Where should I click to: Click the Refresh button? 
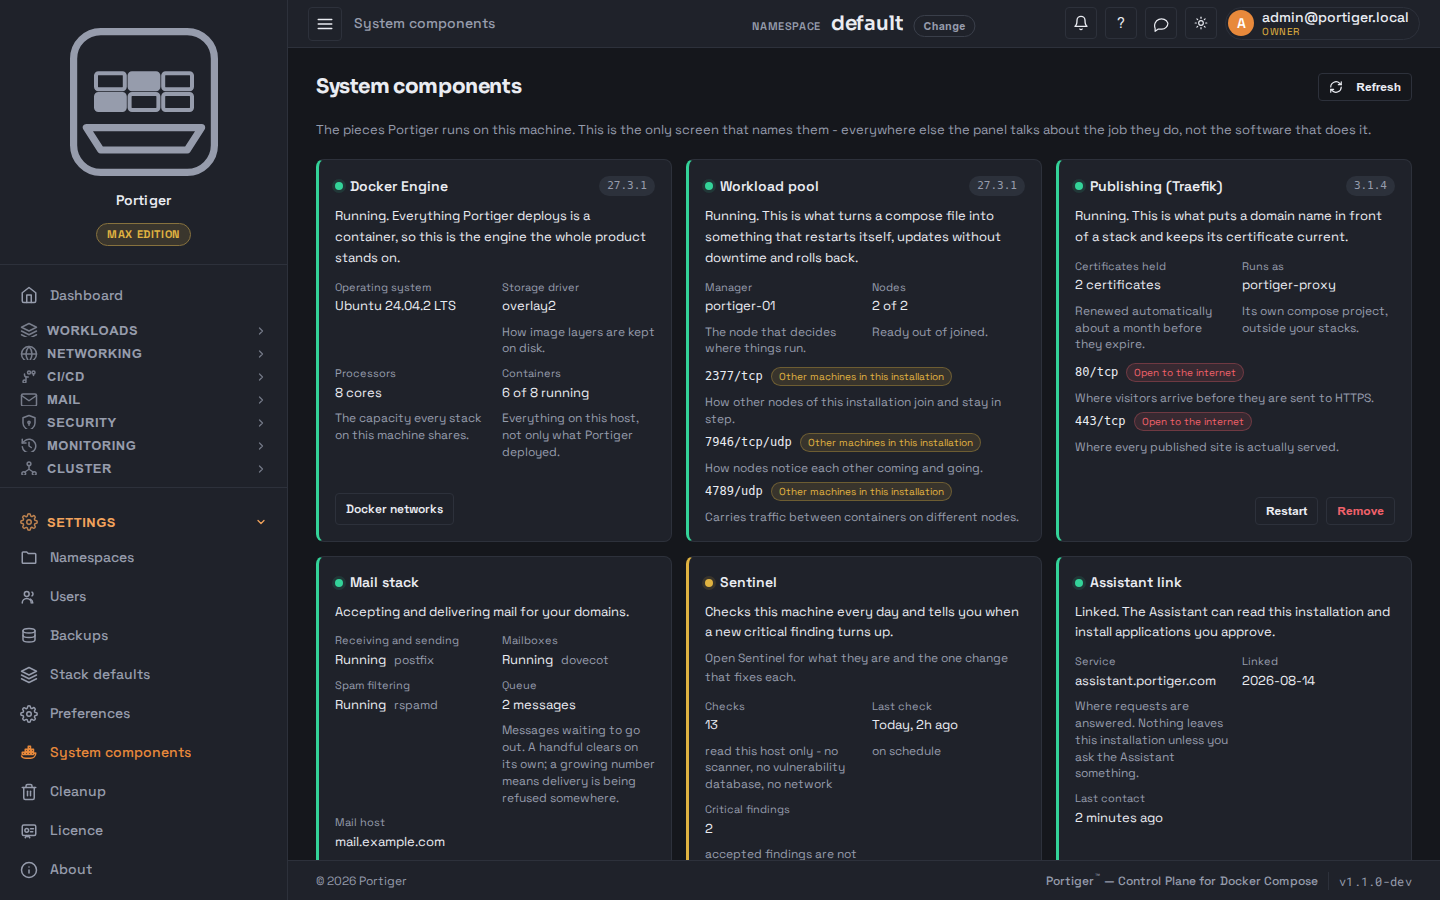[1365, 87]
